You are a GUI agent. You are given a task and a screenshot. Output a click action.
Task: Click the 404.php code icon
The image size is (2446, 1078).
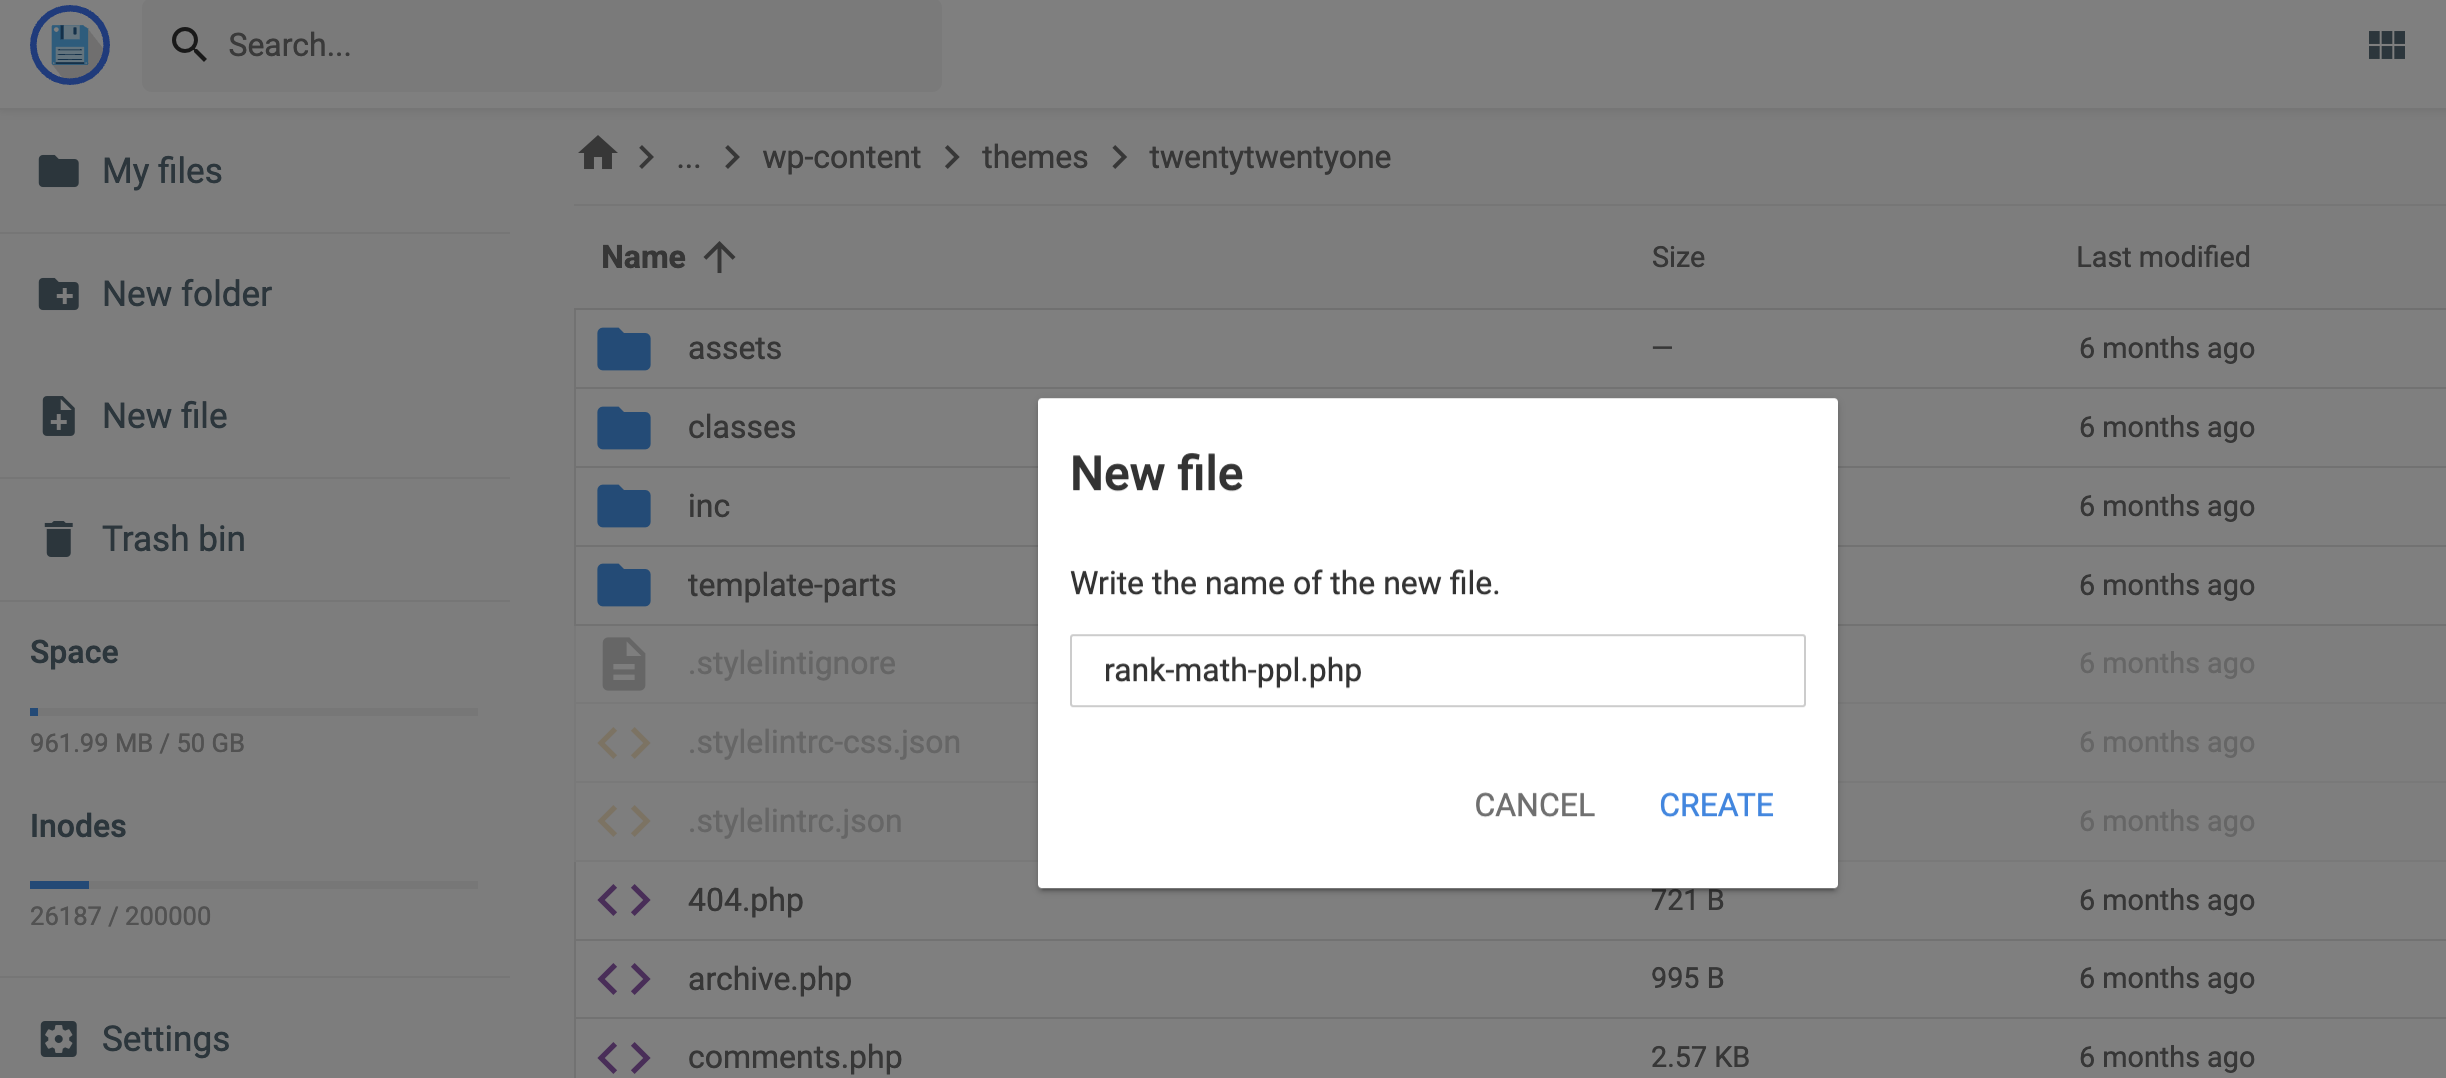click(x=624, y=900)
